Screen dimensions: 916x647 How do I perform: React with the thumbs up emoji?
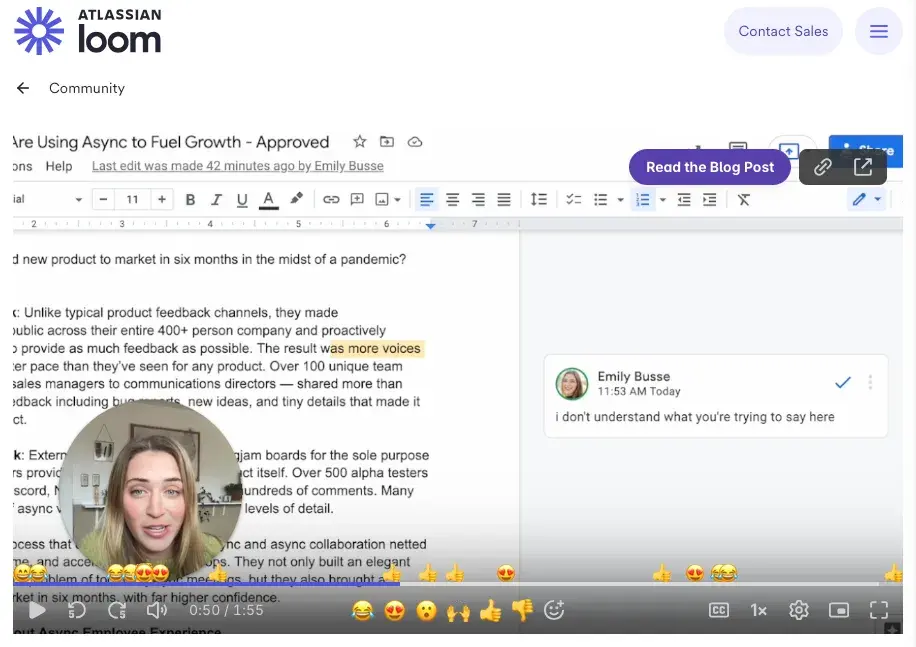pyautogui.click(x=490, y=610)
